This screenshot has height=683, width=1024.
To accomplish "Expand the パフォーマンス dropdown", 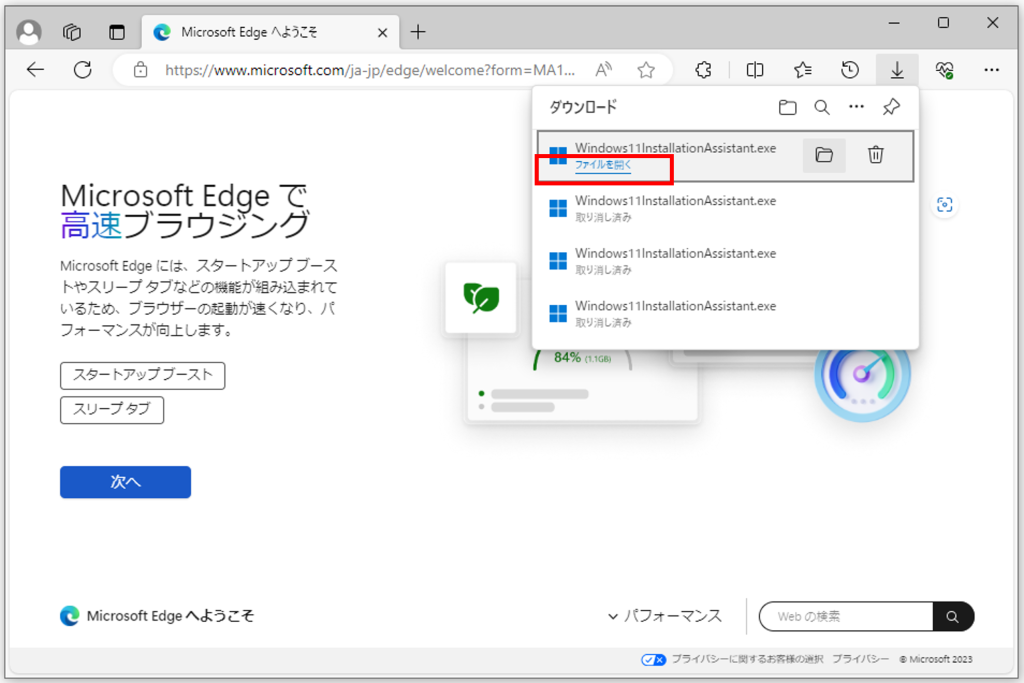I will pos(665,616).
